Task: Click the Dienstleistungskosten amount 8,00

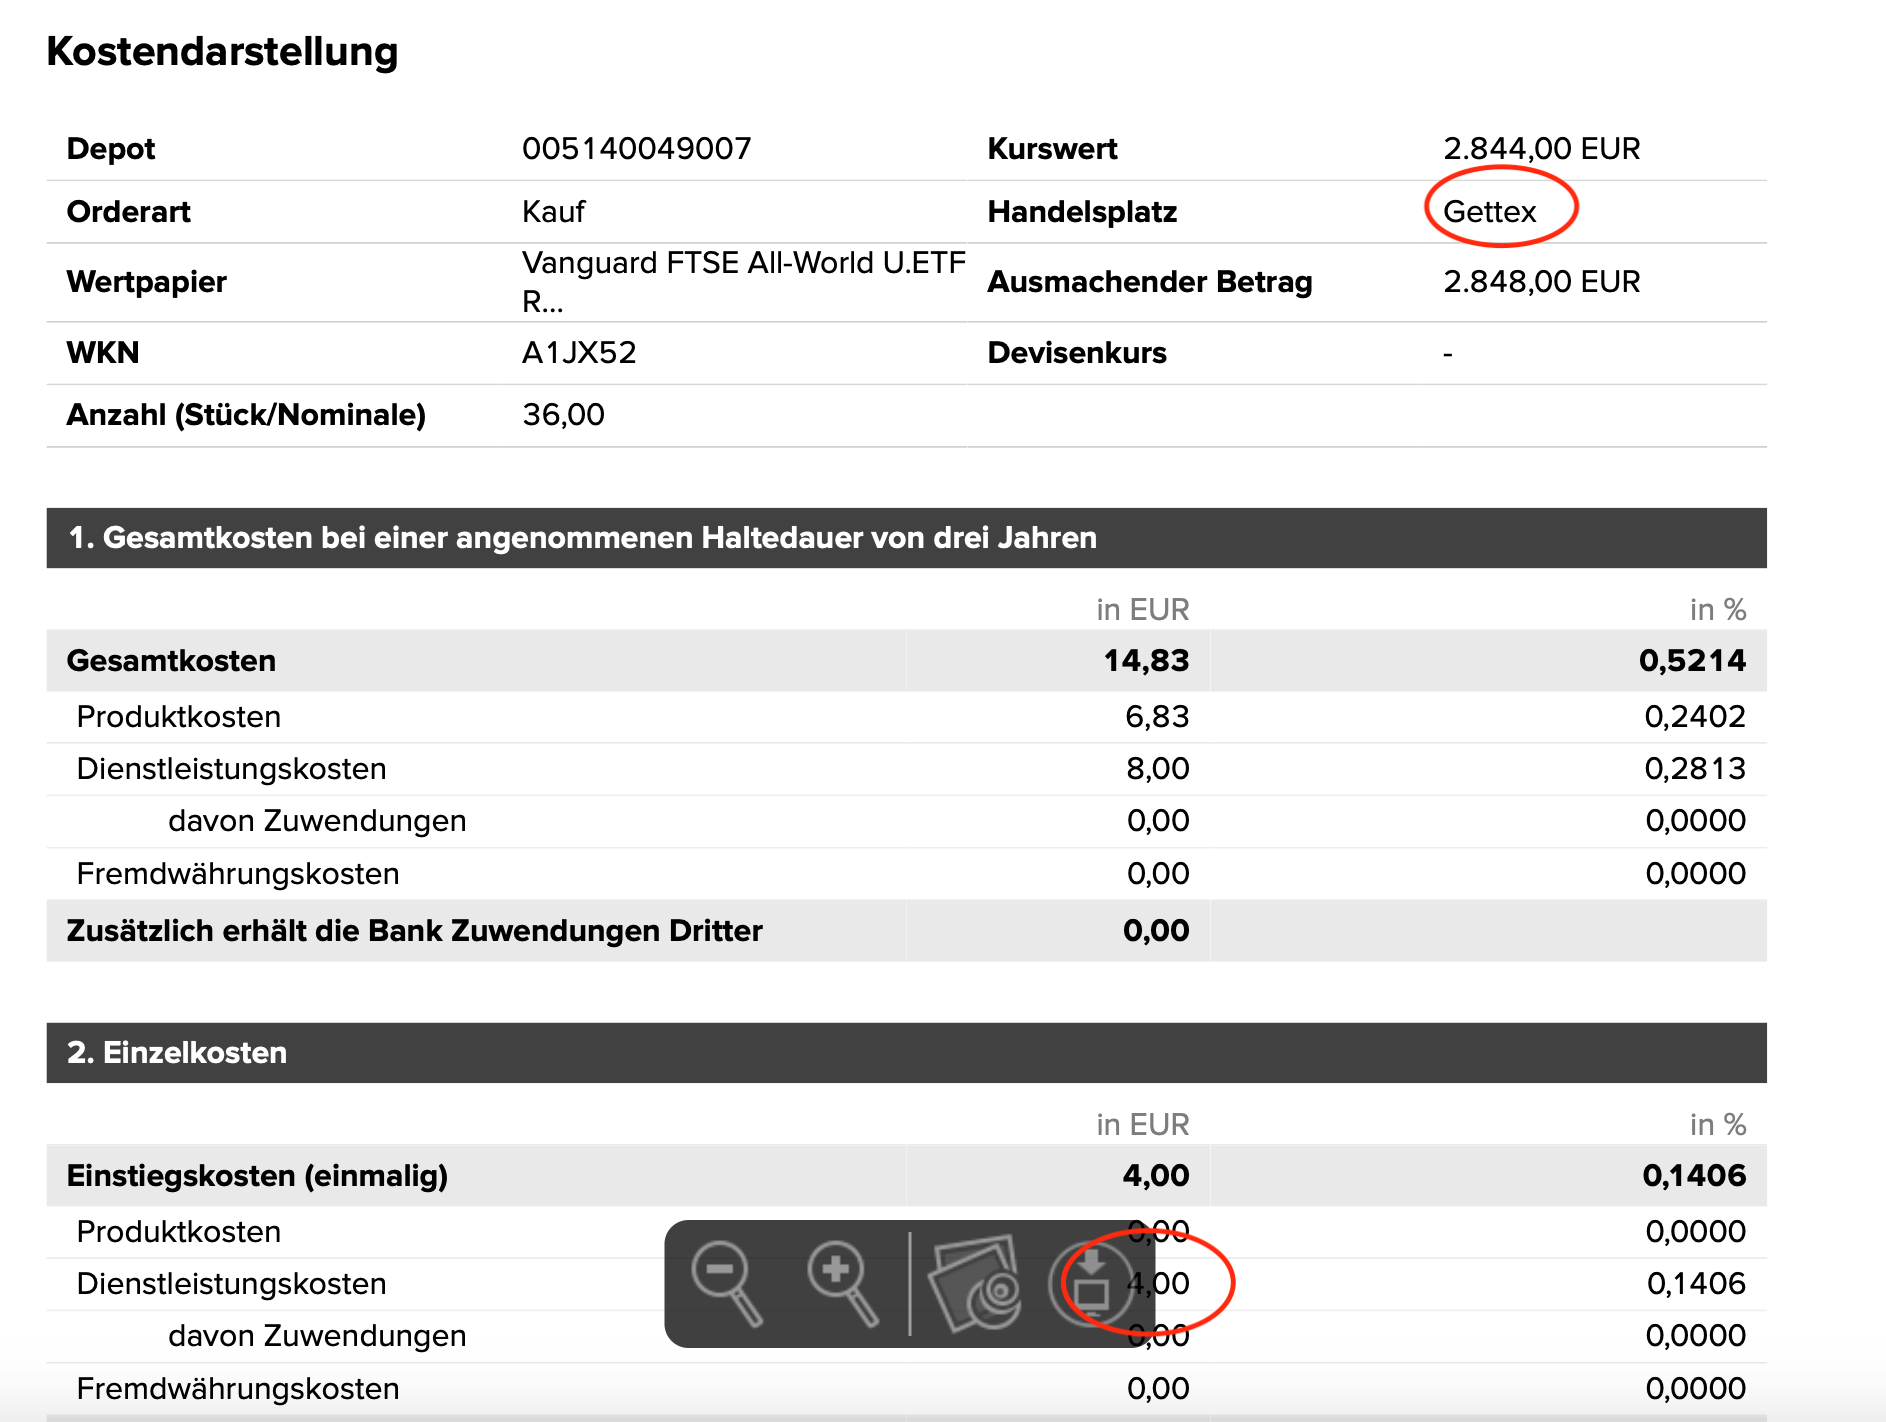Action: [x=1157, y=769]
